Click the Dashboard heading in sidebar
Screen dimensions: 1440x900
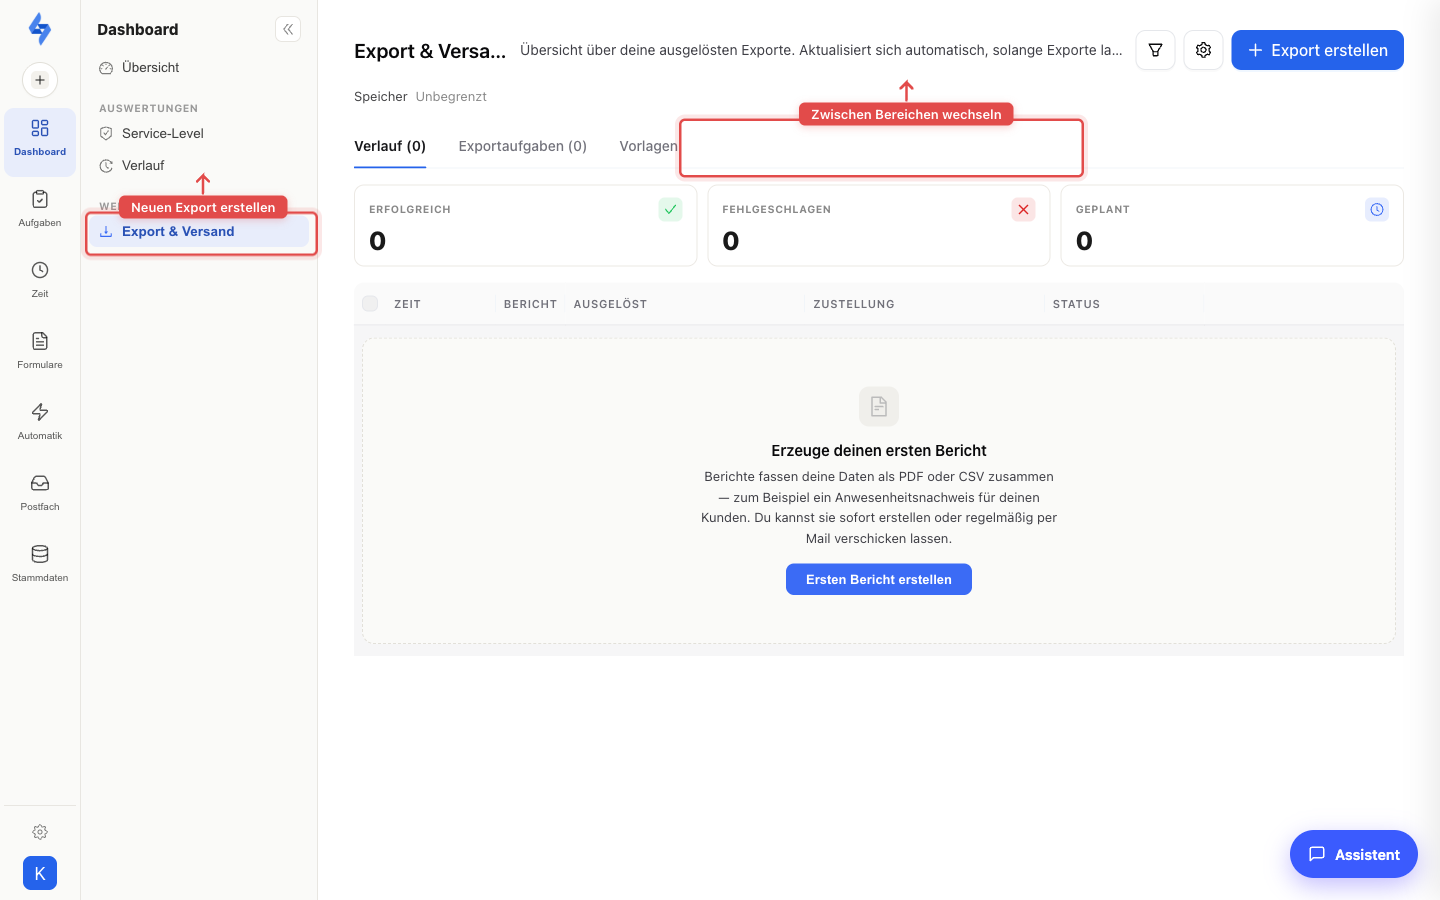click(138, 29)
